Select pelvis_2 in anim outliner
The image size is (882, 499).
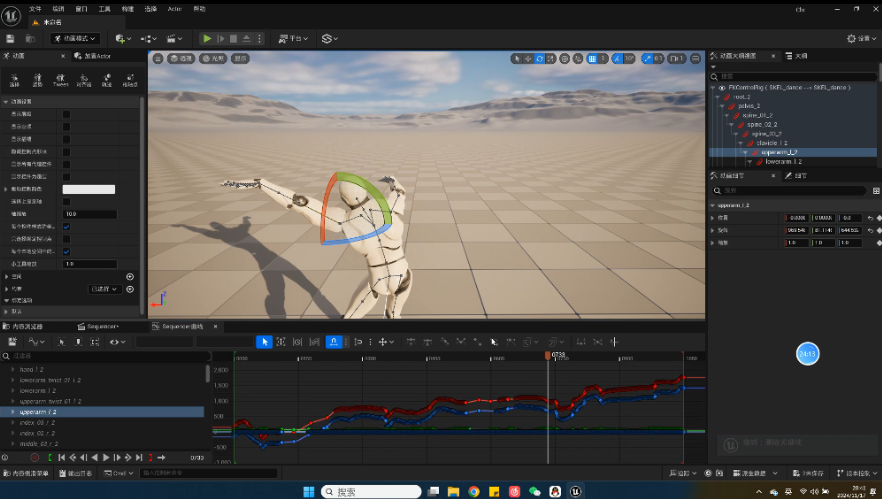pos(749,106)
